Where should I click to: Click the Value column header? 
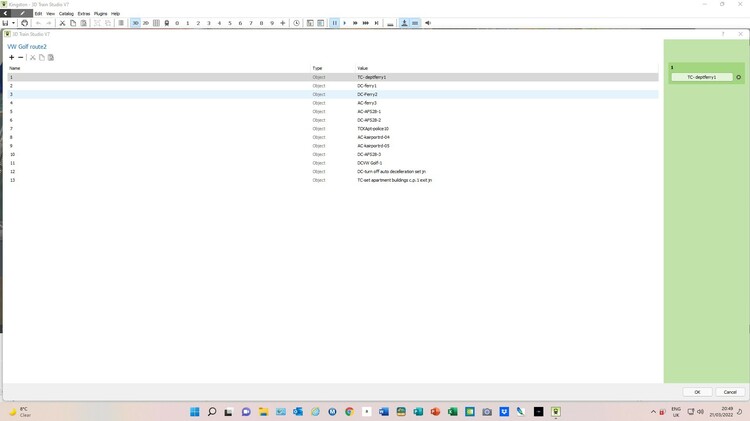pos(363,68)
